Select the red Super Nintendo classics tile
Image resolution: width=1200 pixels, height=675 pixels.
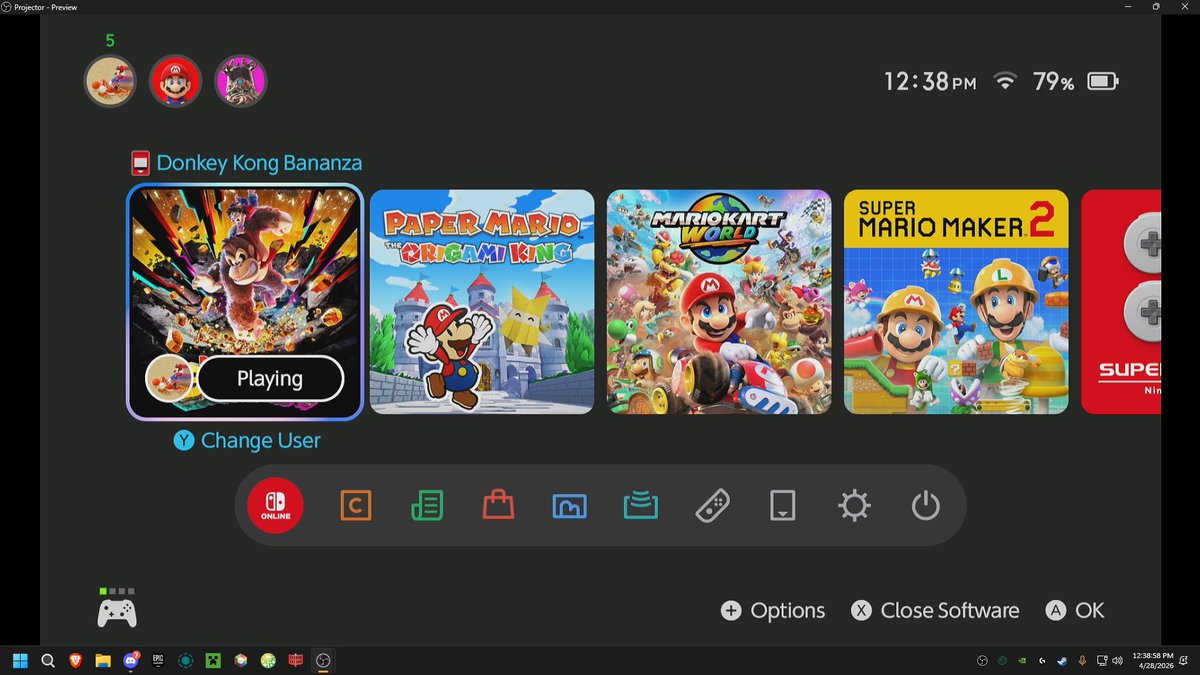(x=1121, y=302)
